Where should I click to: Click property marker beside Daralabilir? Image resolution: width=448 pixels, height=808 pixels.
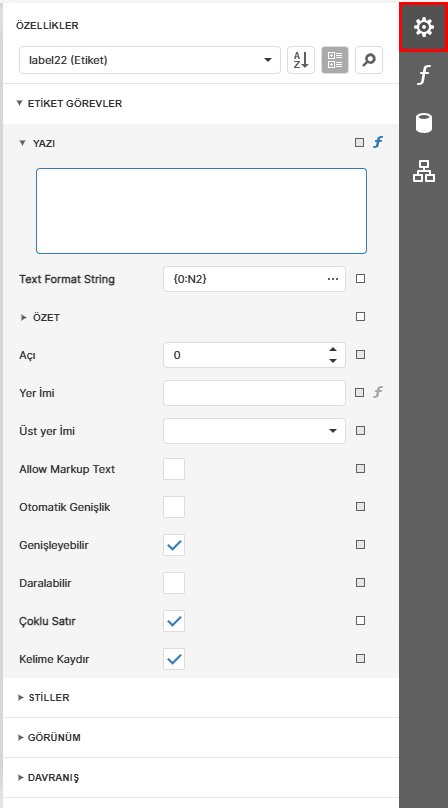click(x=360, y=582)
